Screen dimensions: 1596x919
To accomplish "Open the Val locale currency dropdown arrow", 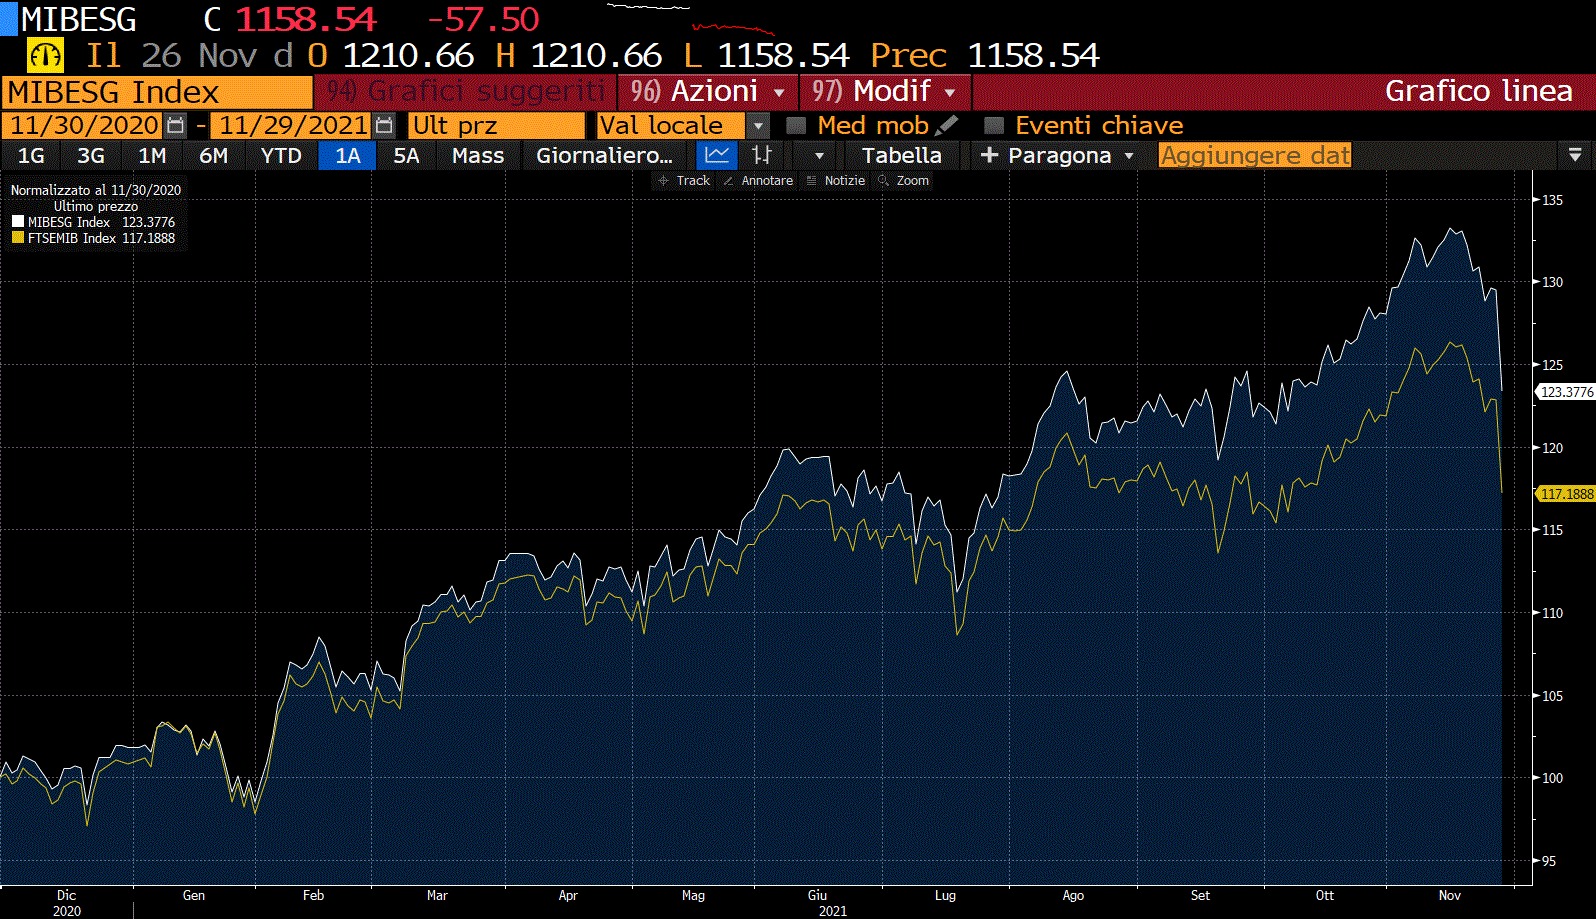I will (x=759, y=126).
